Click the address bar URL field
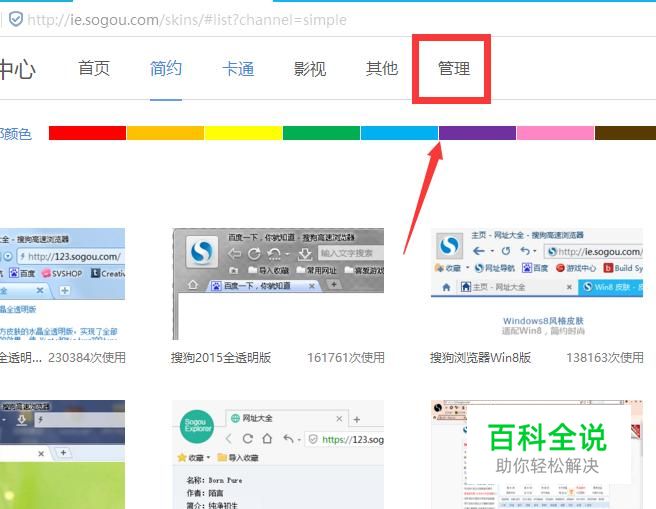Image resolution: width=656 pixels, height=509 pixels. [x=187, y=20]
